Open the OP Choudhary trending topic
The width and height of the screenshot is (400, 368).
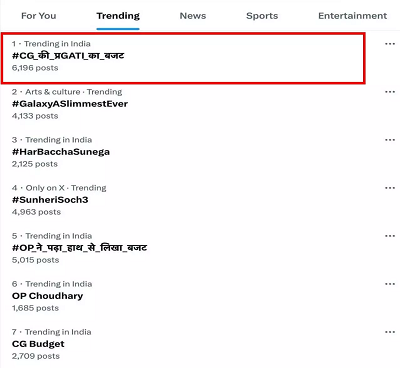coord(47,296)
